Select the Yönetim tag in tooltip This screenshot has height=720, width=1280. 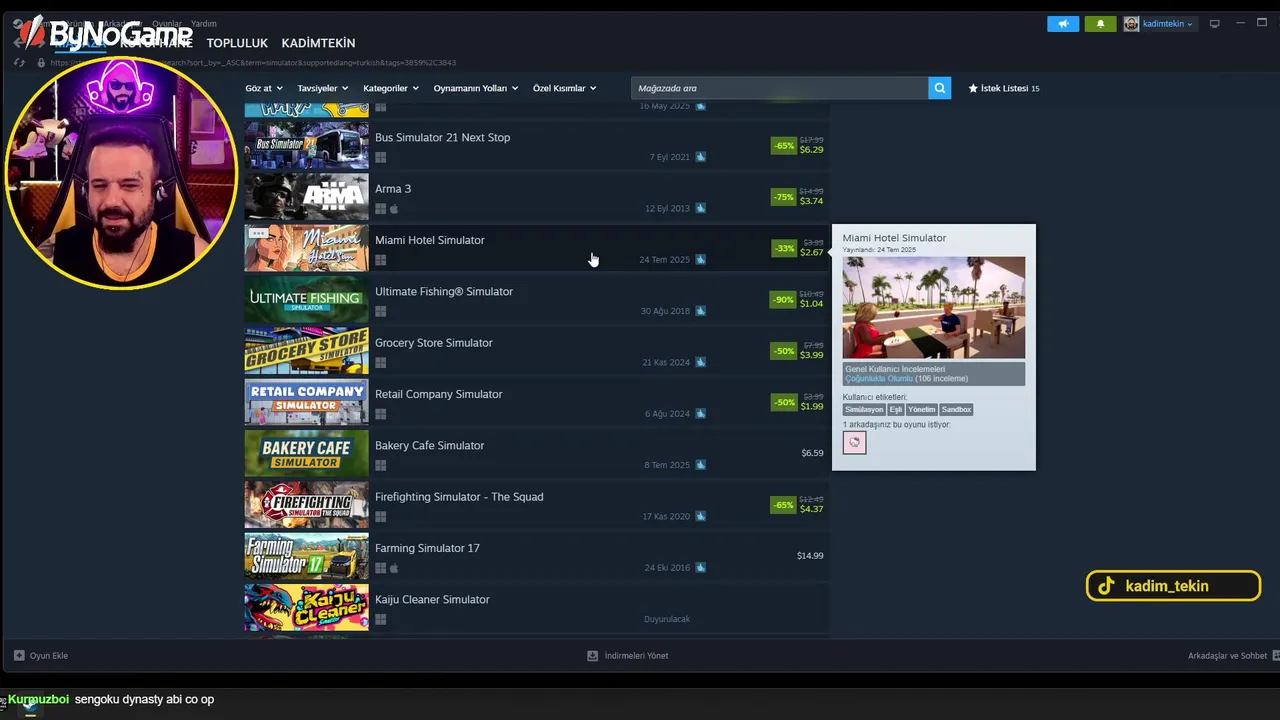point(922,409)
